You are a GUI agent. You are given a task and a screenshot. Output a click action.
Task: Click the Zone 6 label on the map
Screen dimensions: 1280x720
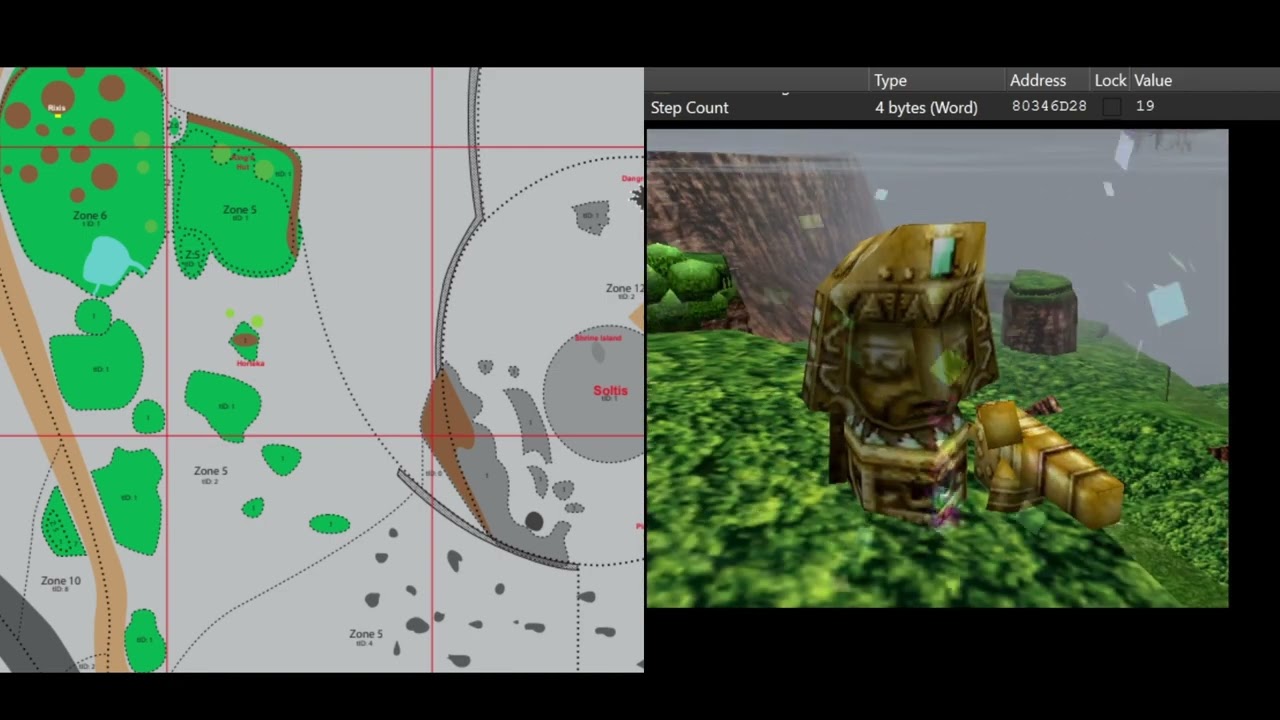[90, 215]
